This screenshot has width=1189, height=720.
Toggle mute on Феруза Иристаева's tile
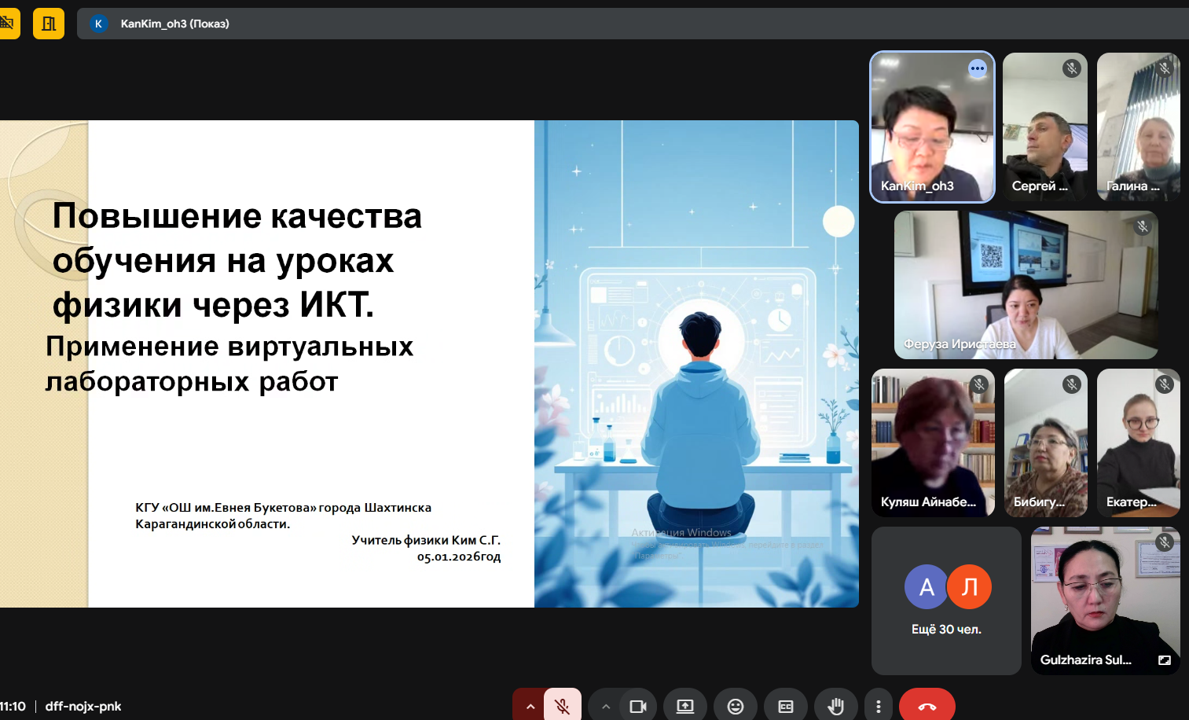pos(1141,225)
